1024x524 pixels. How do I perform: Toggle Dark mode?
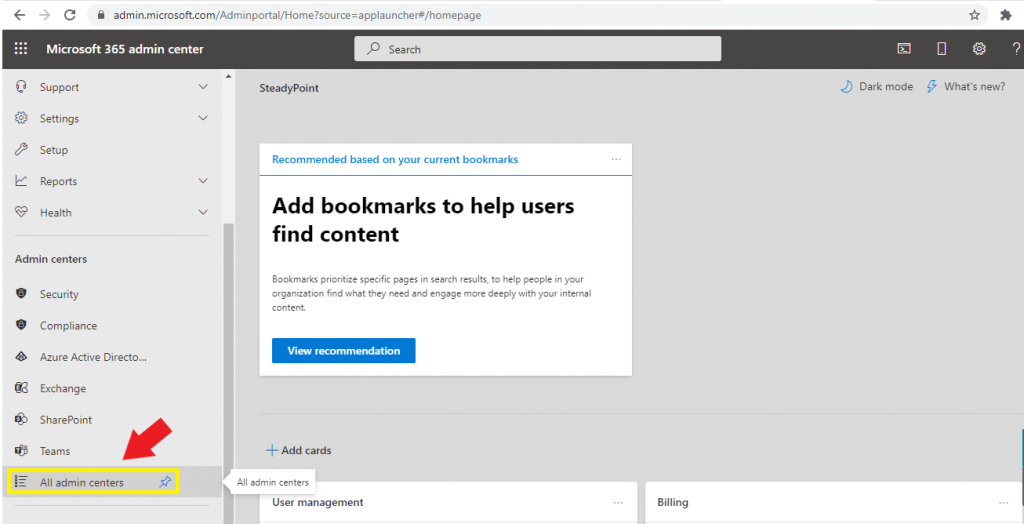[x=876, y=87]
